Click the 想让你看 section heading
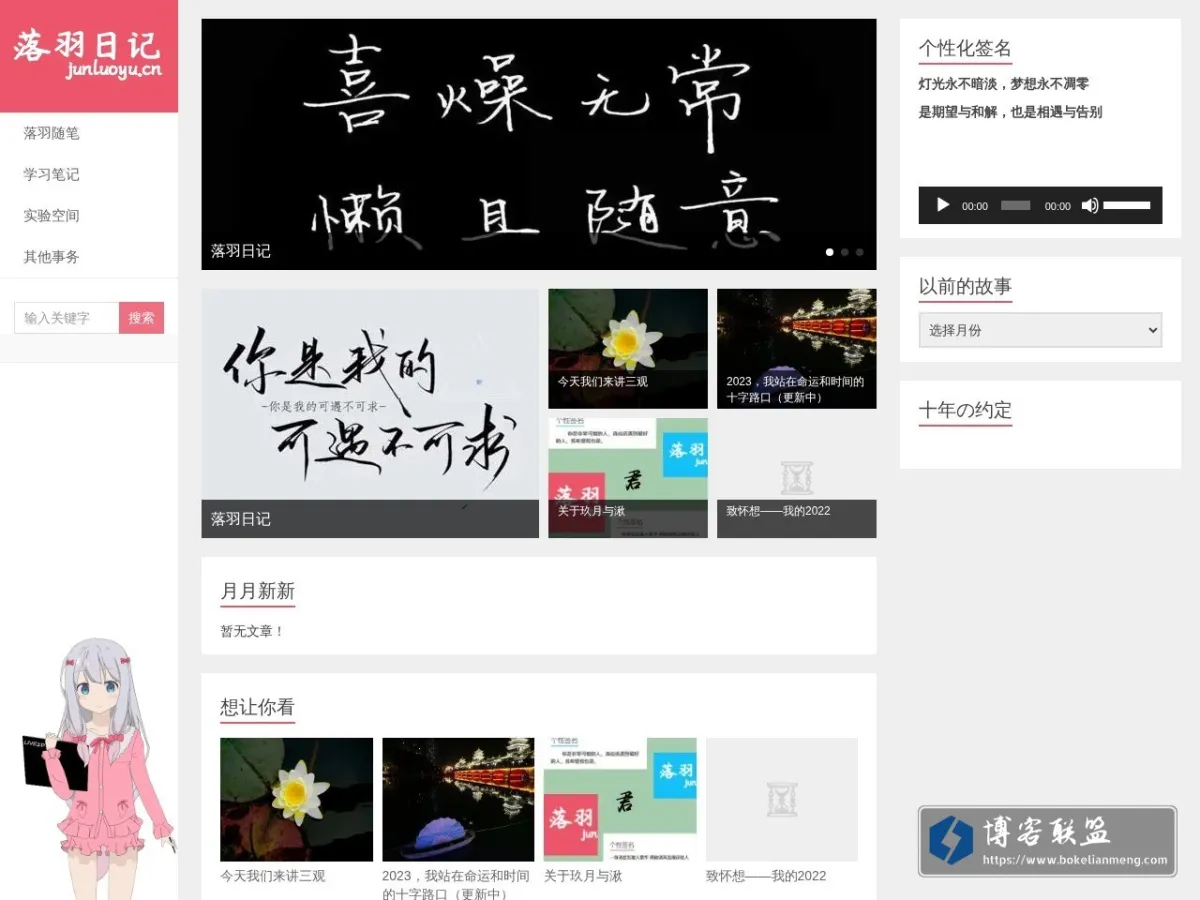The width and height of the screenshot is (1200, 900). [258, 707]
